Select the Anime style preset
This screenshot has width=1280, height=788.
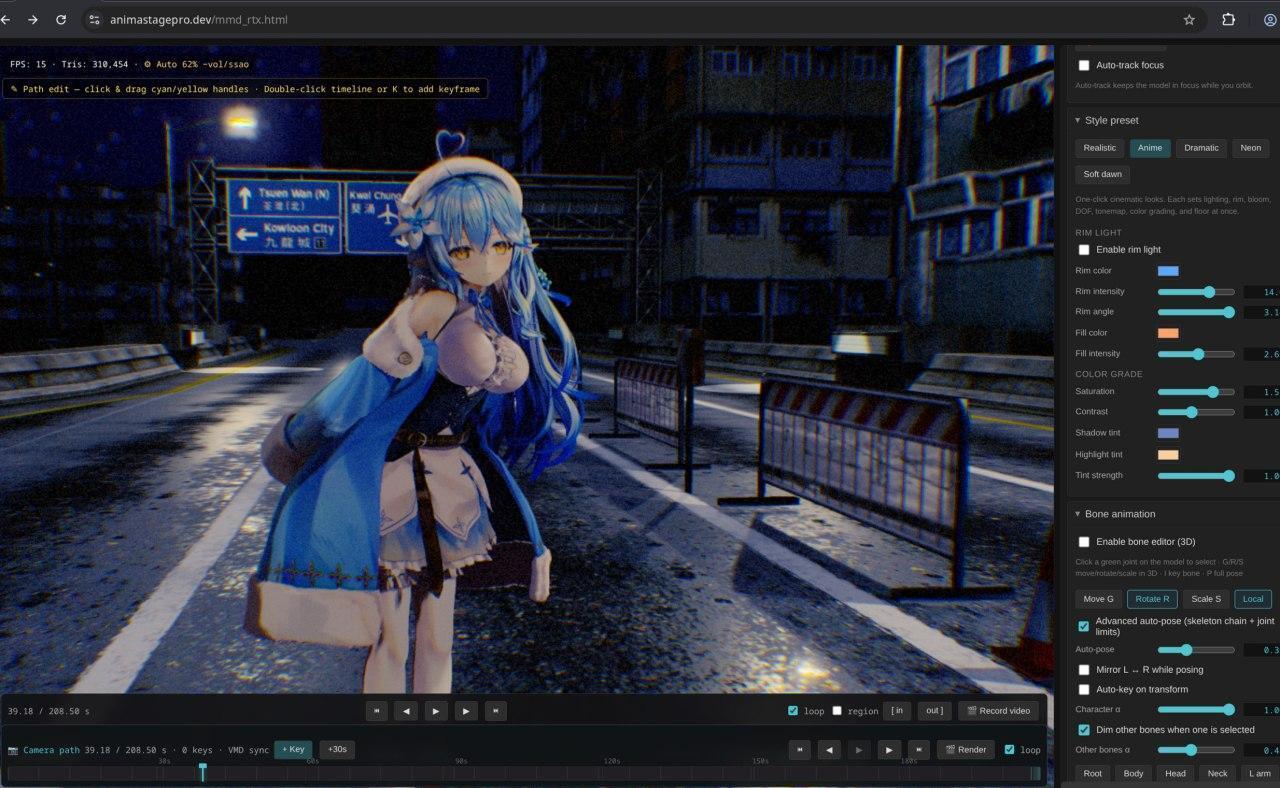(x=1150, y=148)
